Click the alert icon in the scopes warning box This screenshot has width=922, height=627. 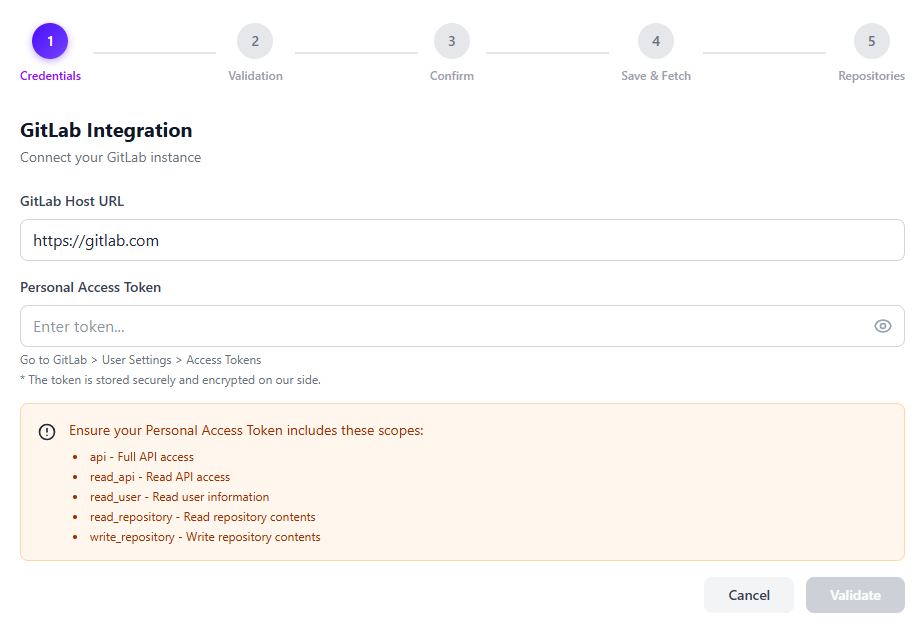pos(46,431)
